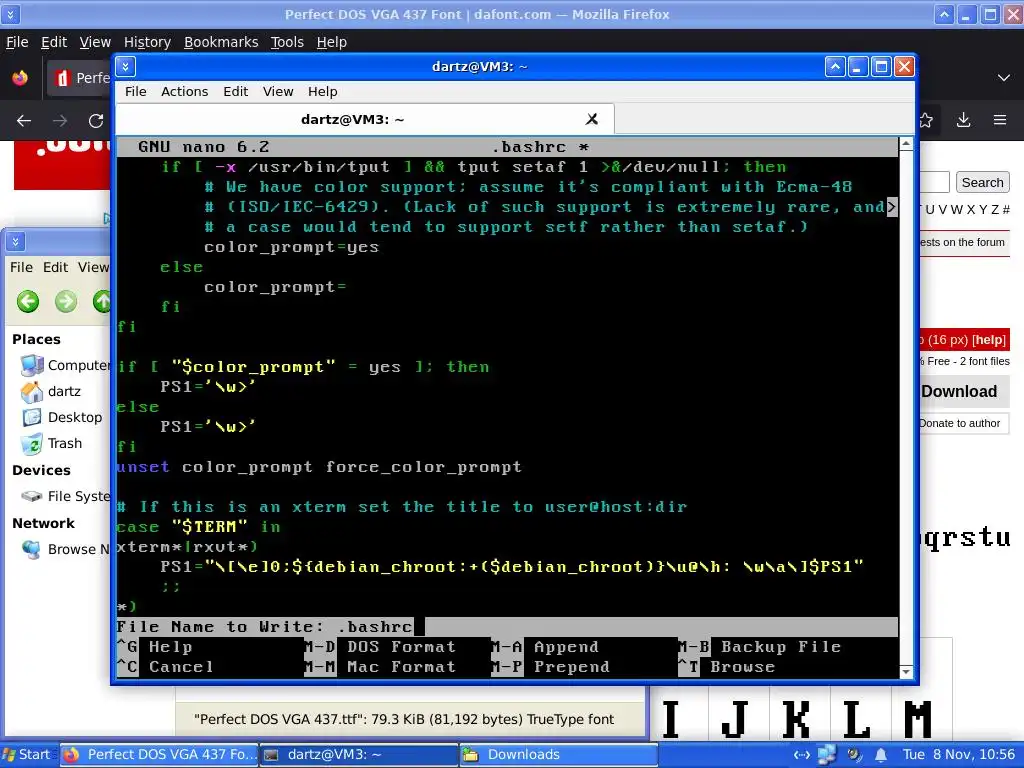Select Computer in Places sidebar

point(64,365)
